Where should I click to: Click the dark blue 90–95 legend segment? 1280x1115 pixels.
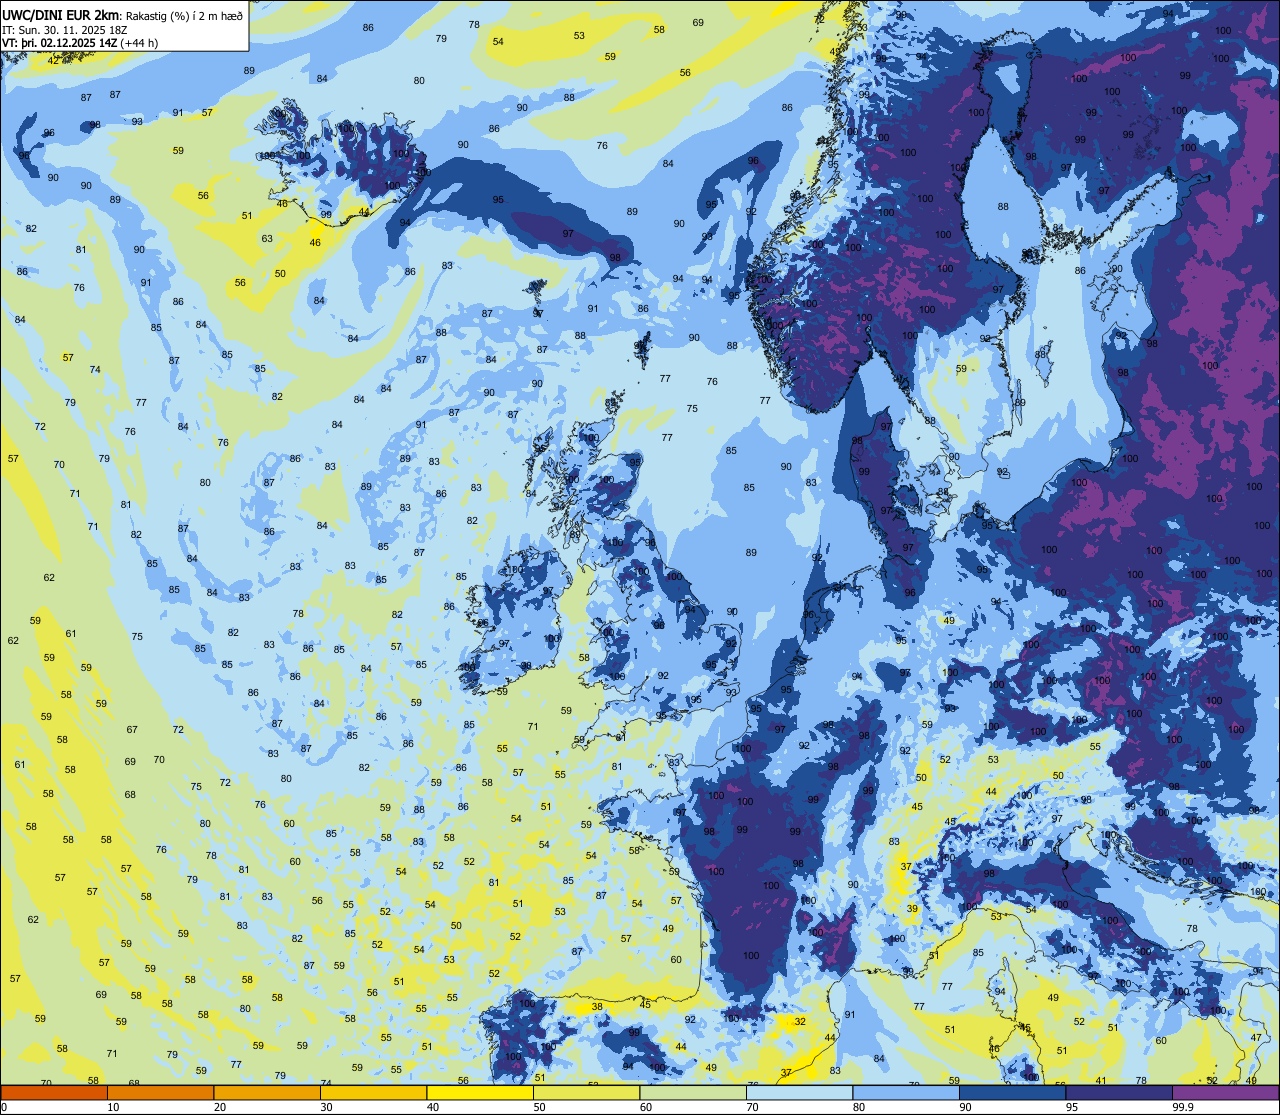(x=1012, y=1092)
